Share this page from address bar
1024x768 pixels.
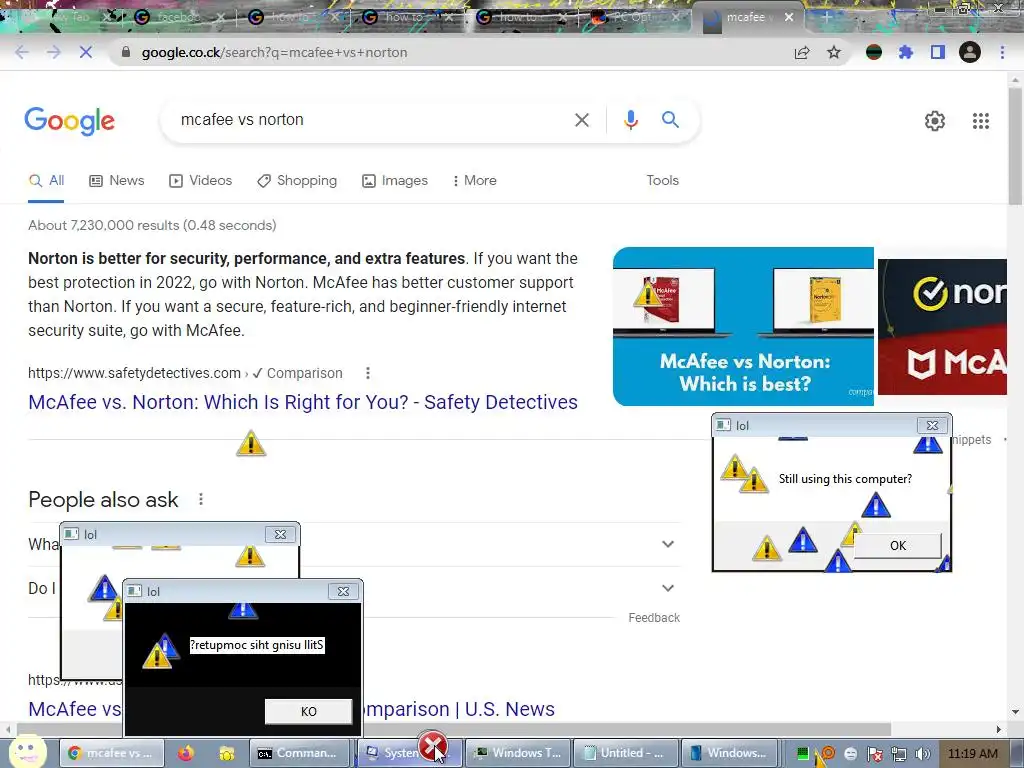click(802, 52)
